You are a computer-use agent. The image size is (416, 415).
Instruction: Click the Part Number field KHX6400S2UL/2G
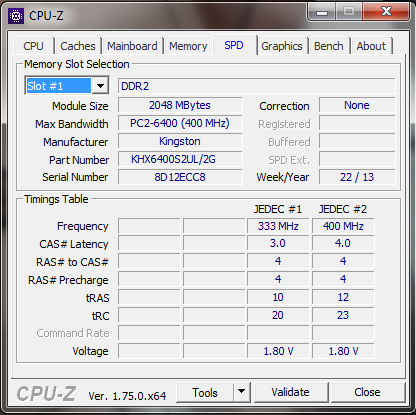(180, 159)
